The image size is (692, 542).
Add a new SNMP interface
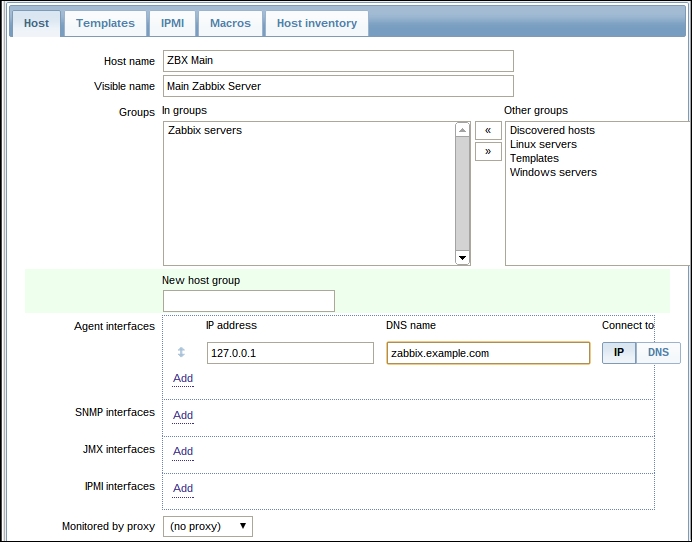(183, 415)
